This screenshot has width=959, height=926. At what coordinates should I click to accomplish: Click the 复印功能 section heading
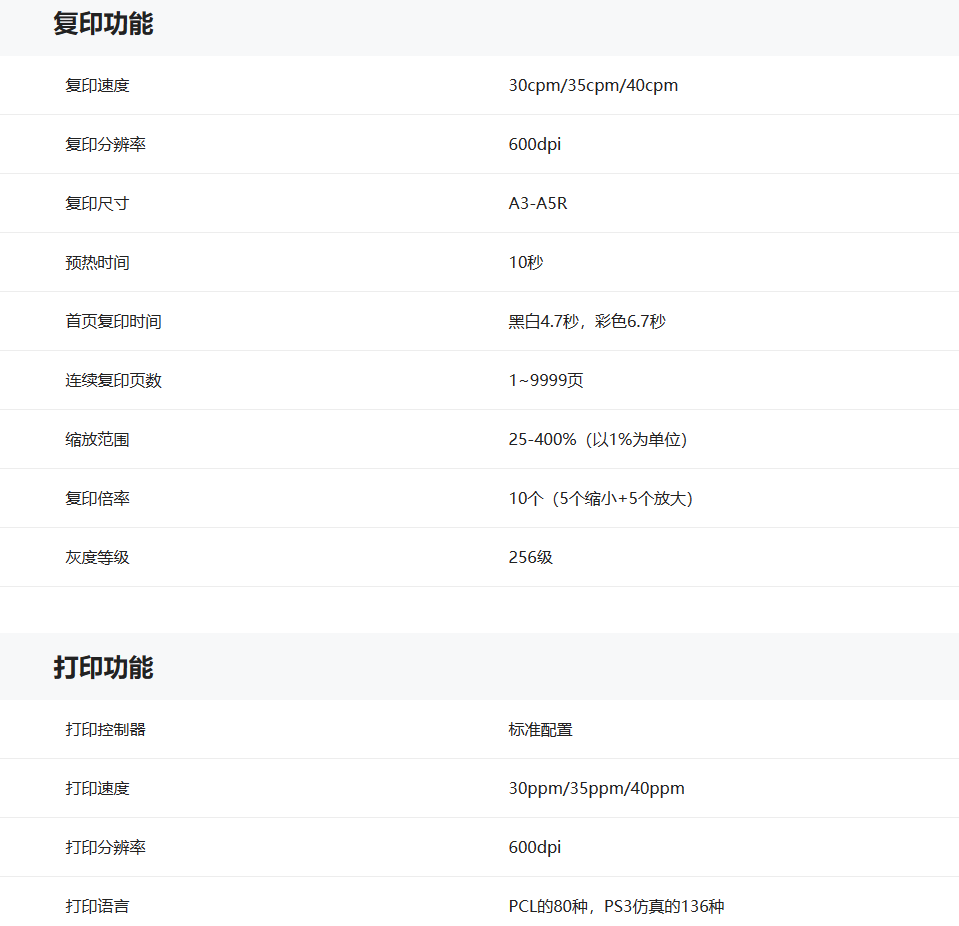tap(103, 24)
